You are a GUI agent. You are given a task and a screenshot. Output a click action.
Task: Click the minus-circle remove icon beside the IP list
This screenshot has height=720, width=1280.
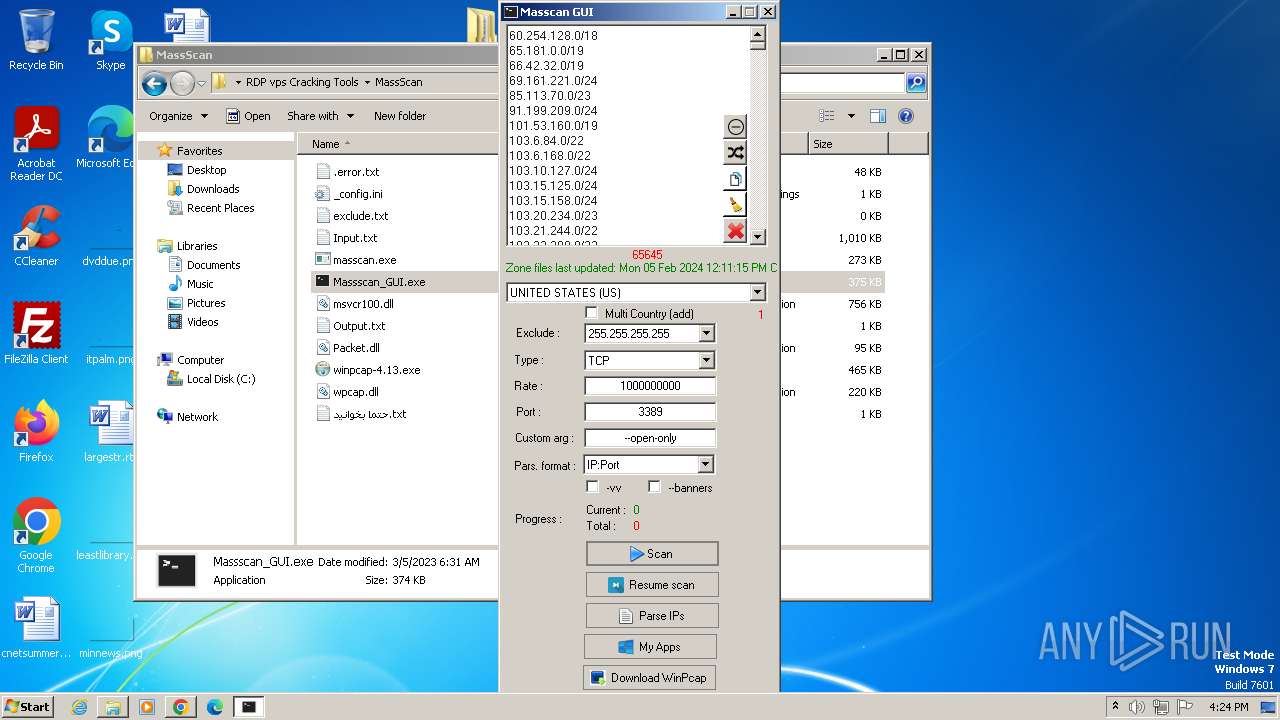736,127
